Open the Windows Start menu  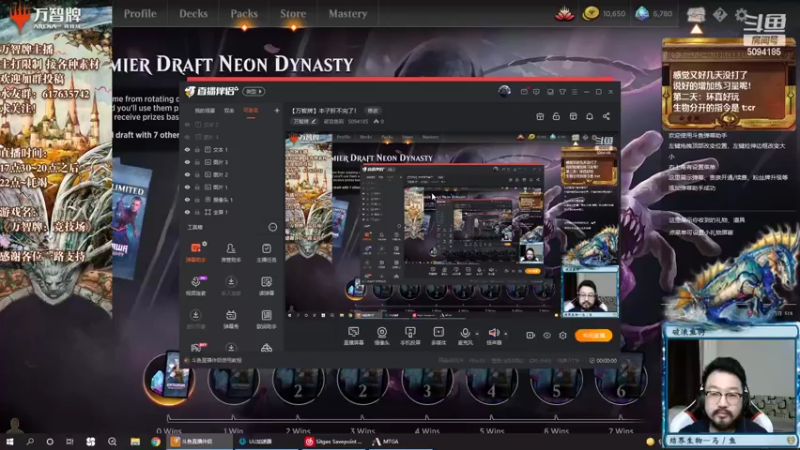point(10,441)
